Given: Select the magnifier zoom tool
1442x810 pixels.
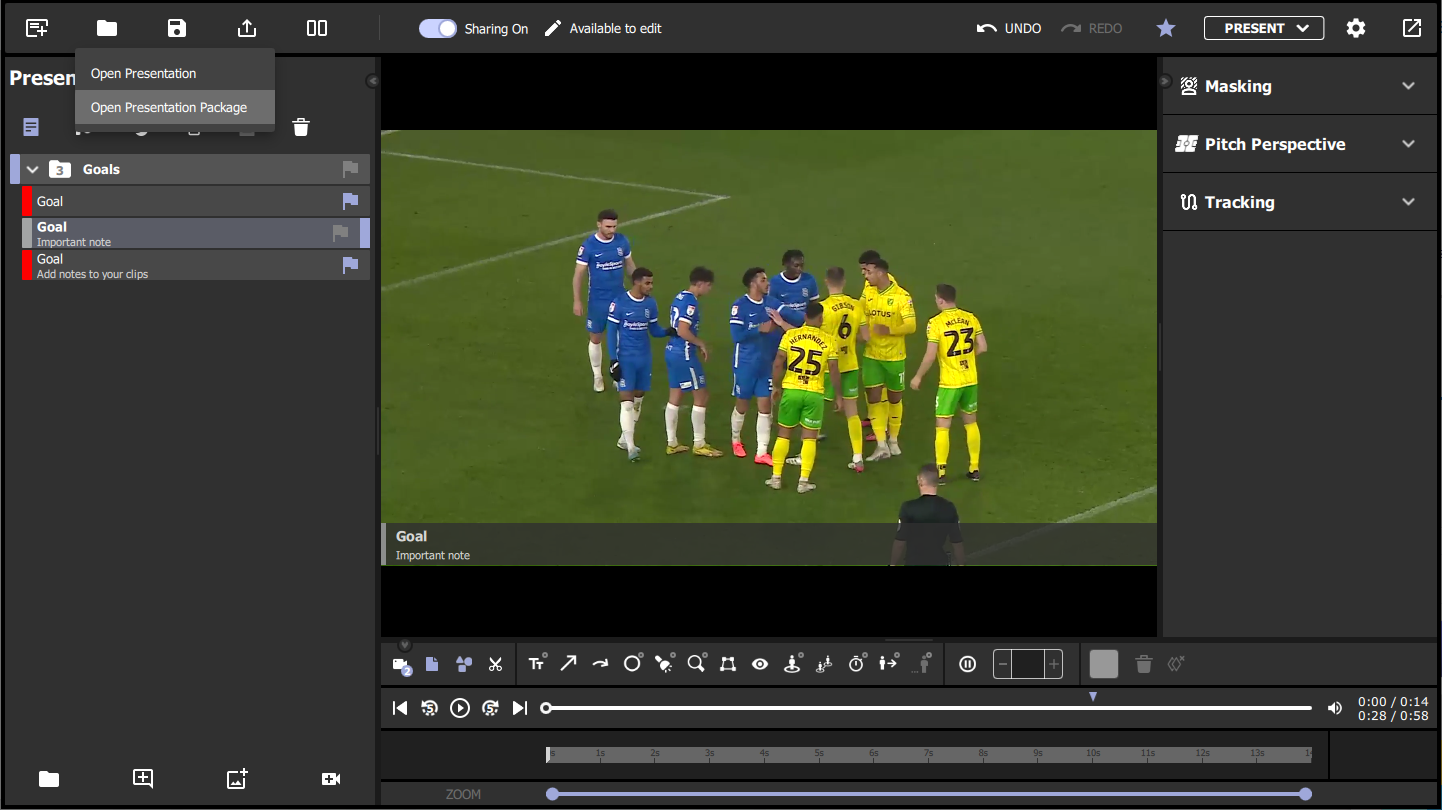Looking at the screenshot, I should point(696,663).
